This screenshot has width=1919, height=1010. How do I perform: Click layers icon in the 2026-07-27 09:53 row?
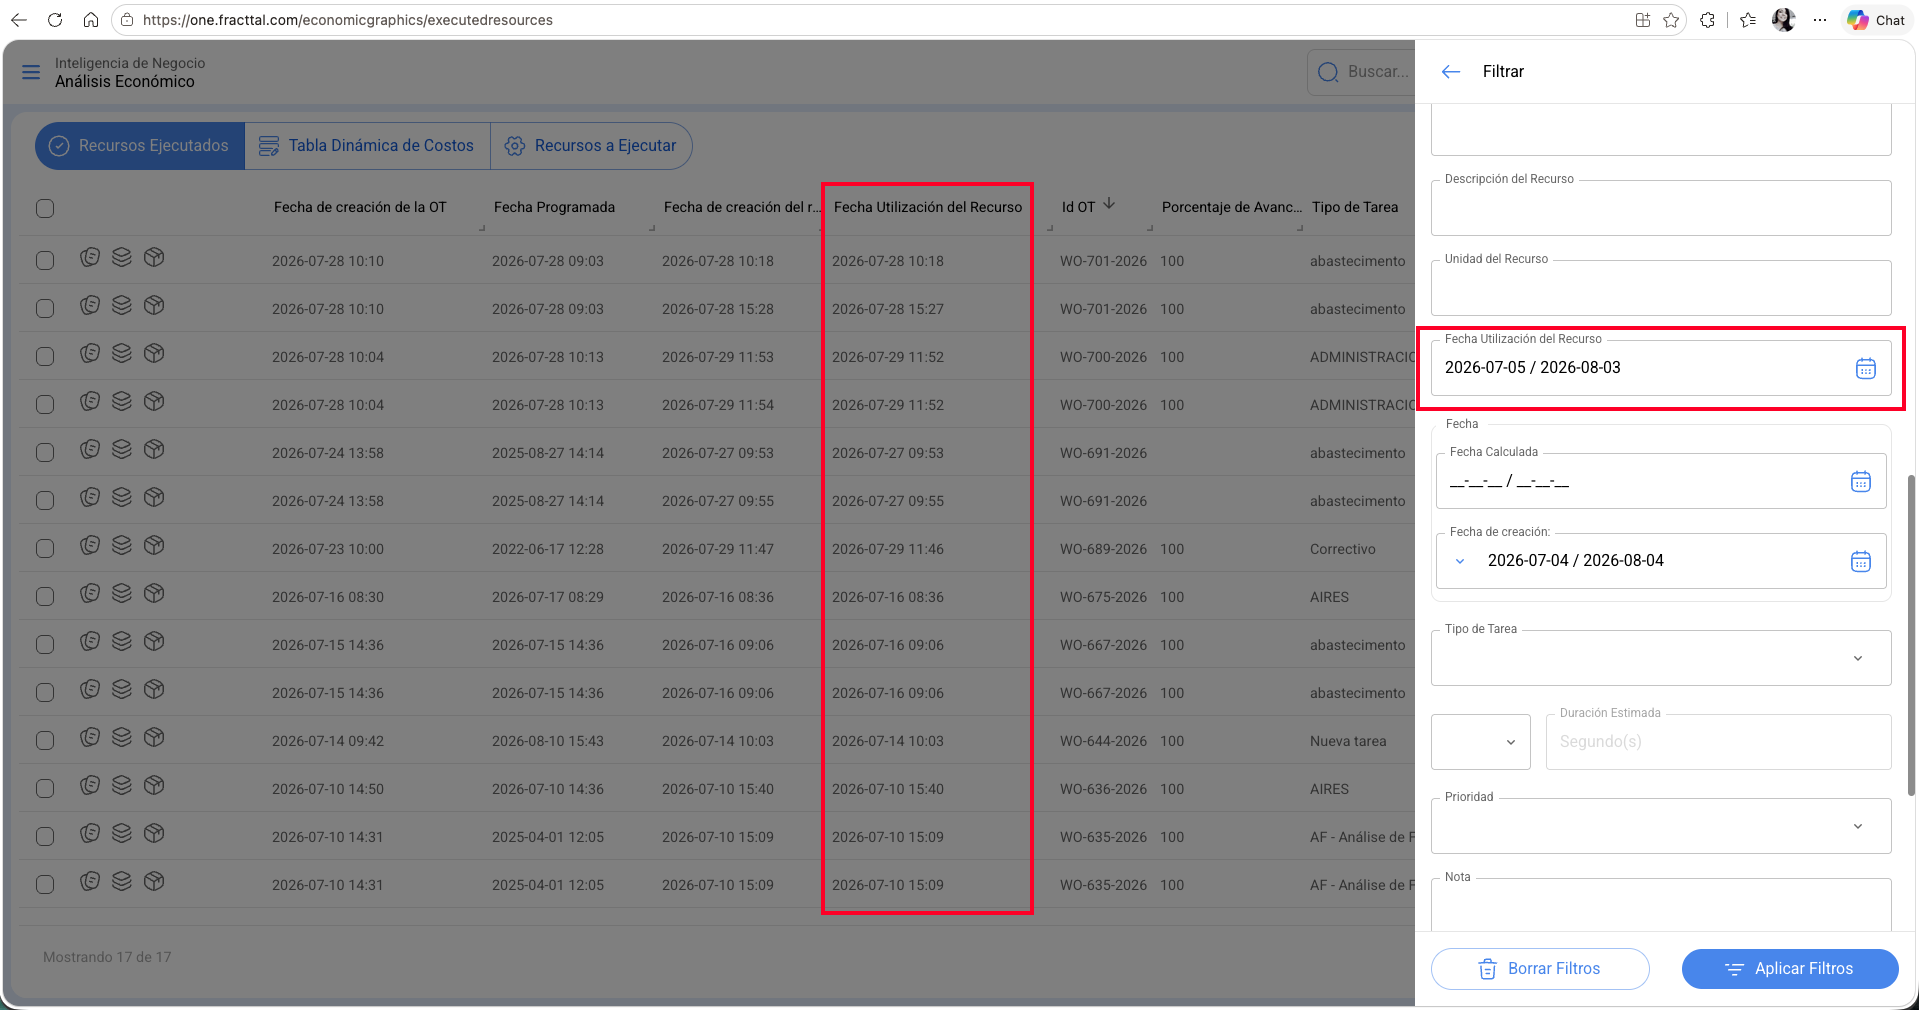[x=122, y=450]
